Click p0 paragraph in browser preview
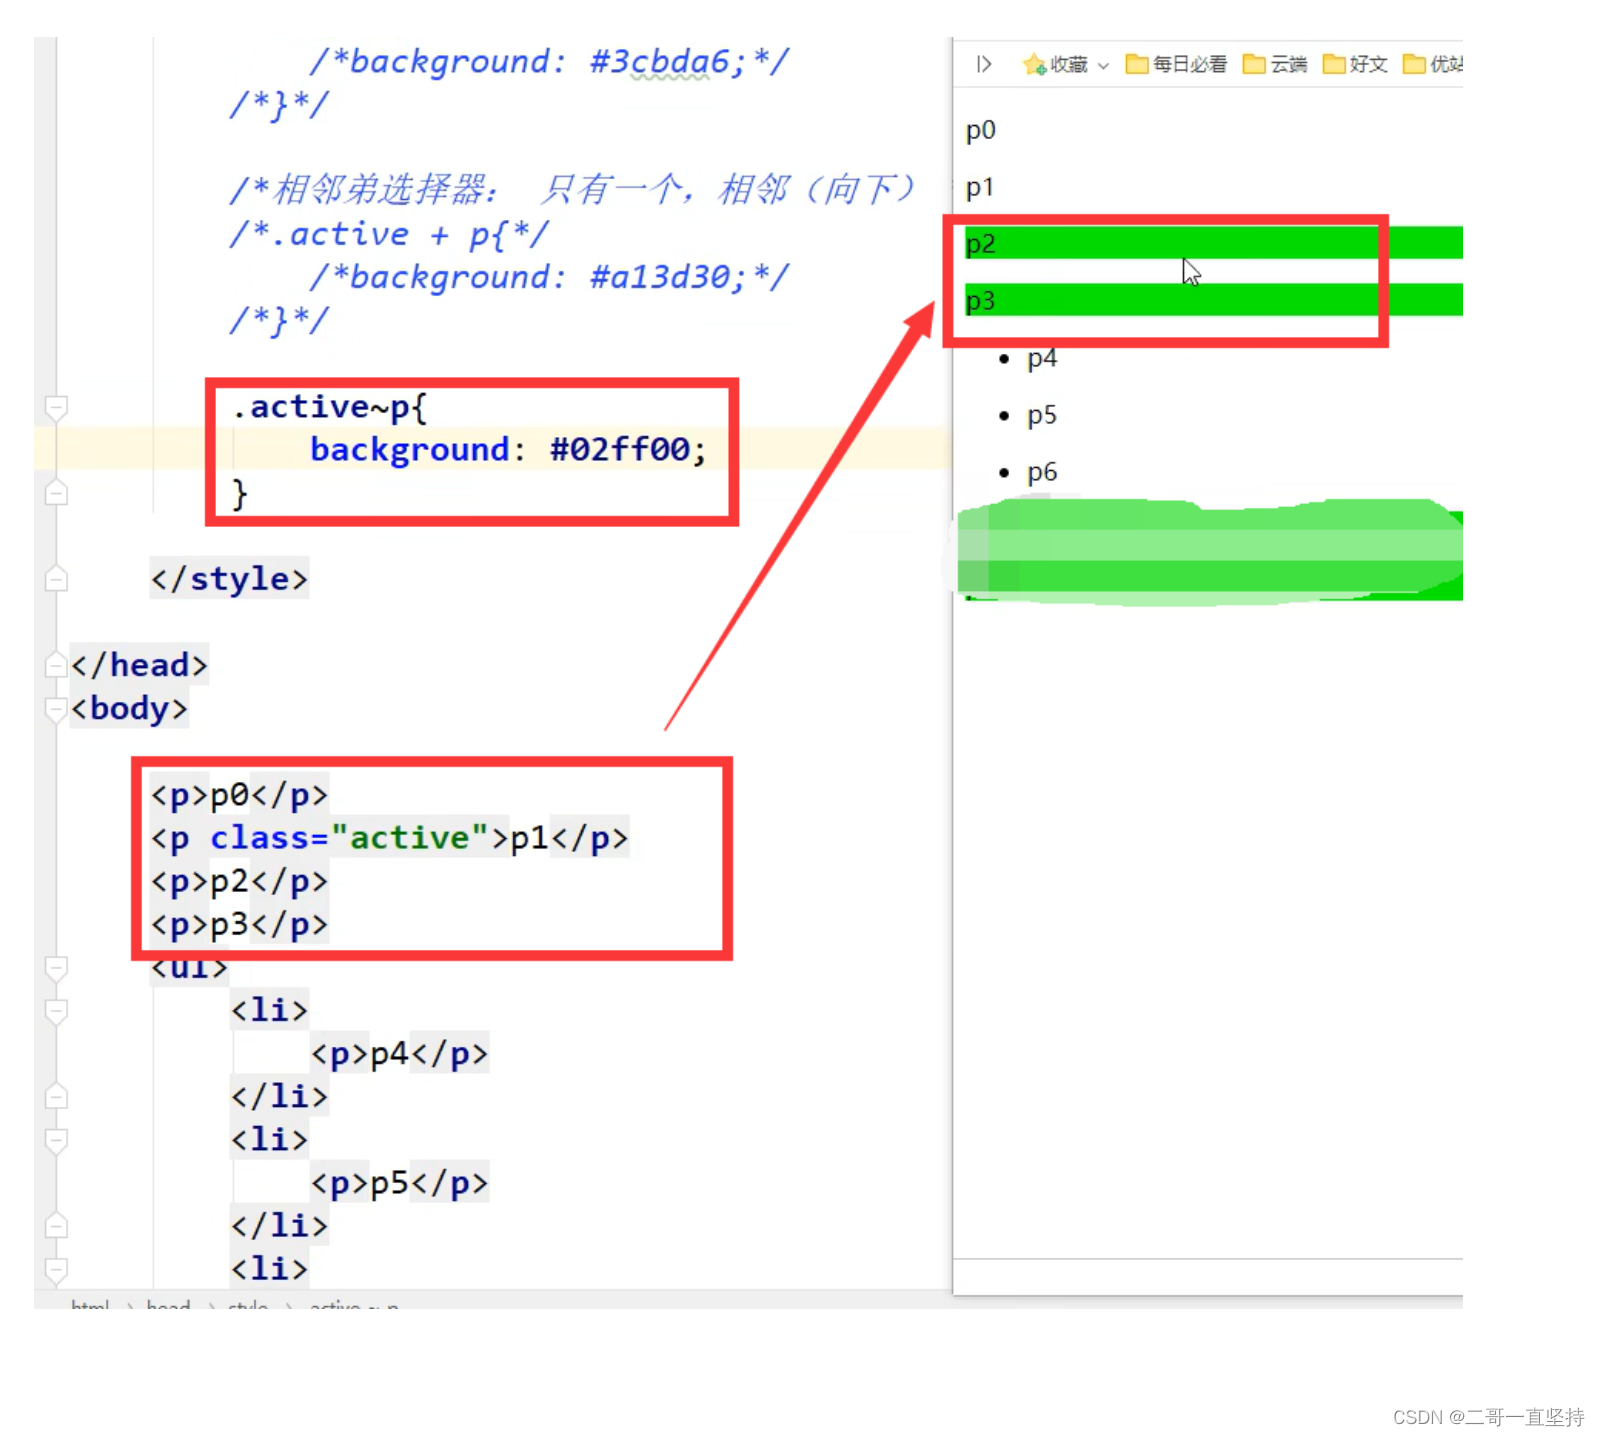Screen dimensions: 1600x1436 pos(980,131)
